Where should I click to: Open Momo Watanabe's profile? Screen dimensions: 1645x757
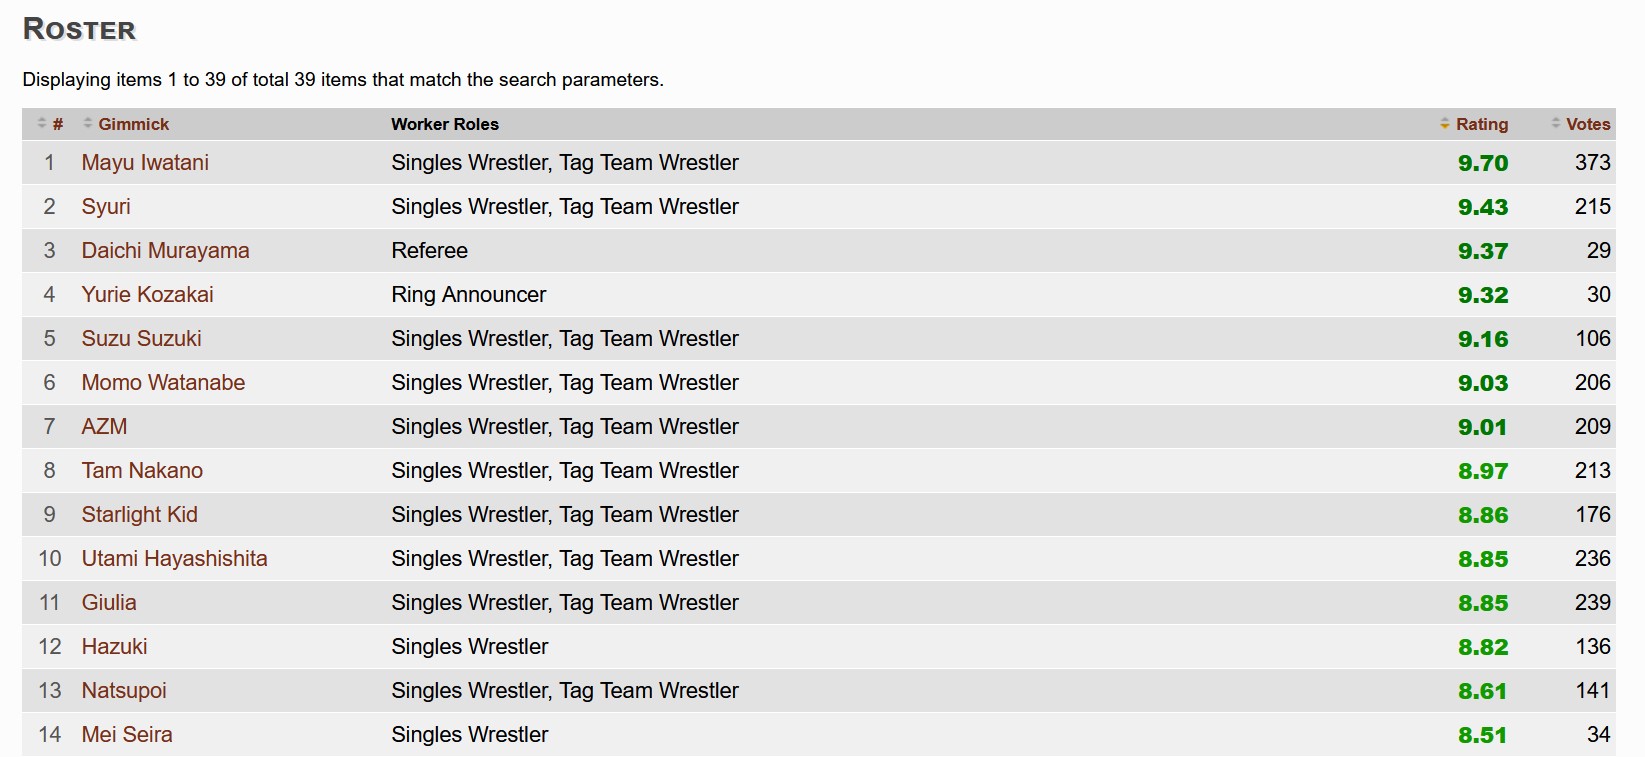163,382
